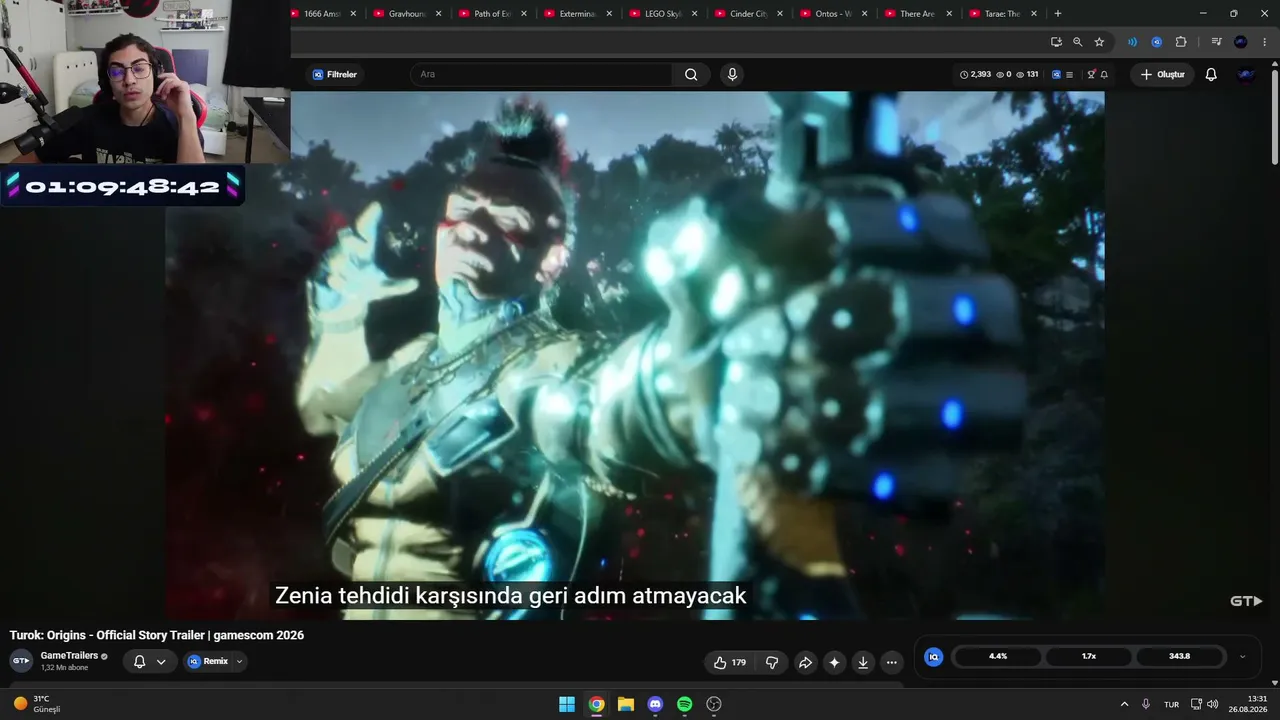
Task: Open a new browser tab with the plus button
Action: click(1058, 14)
